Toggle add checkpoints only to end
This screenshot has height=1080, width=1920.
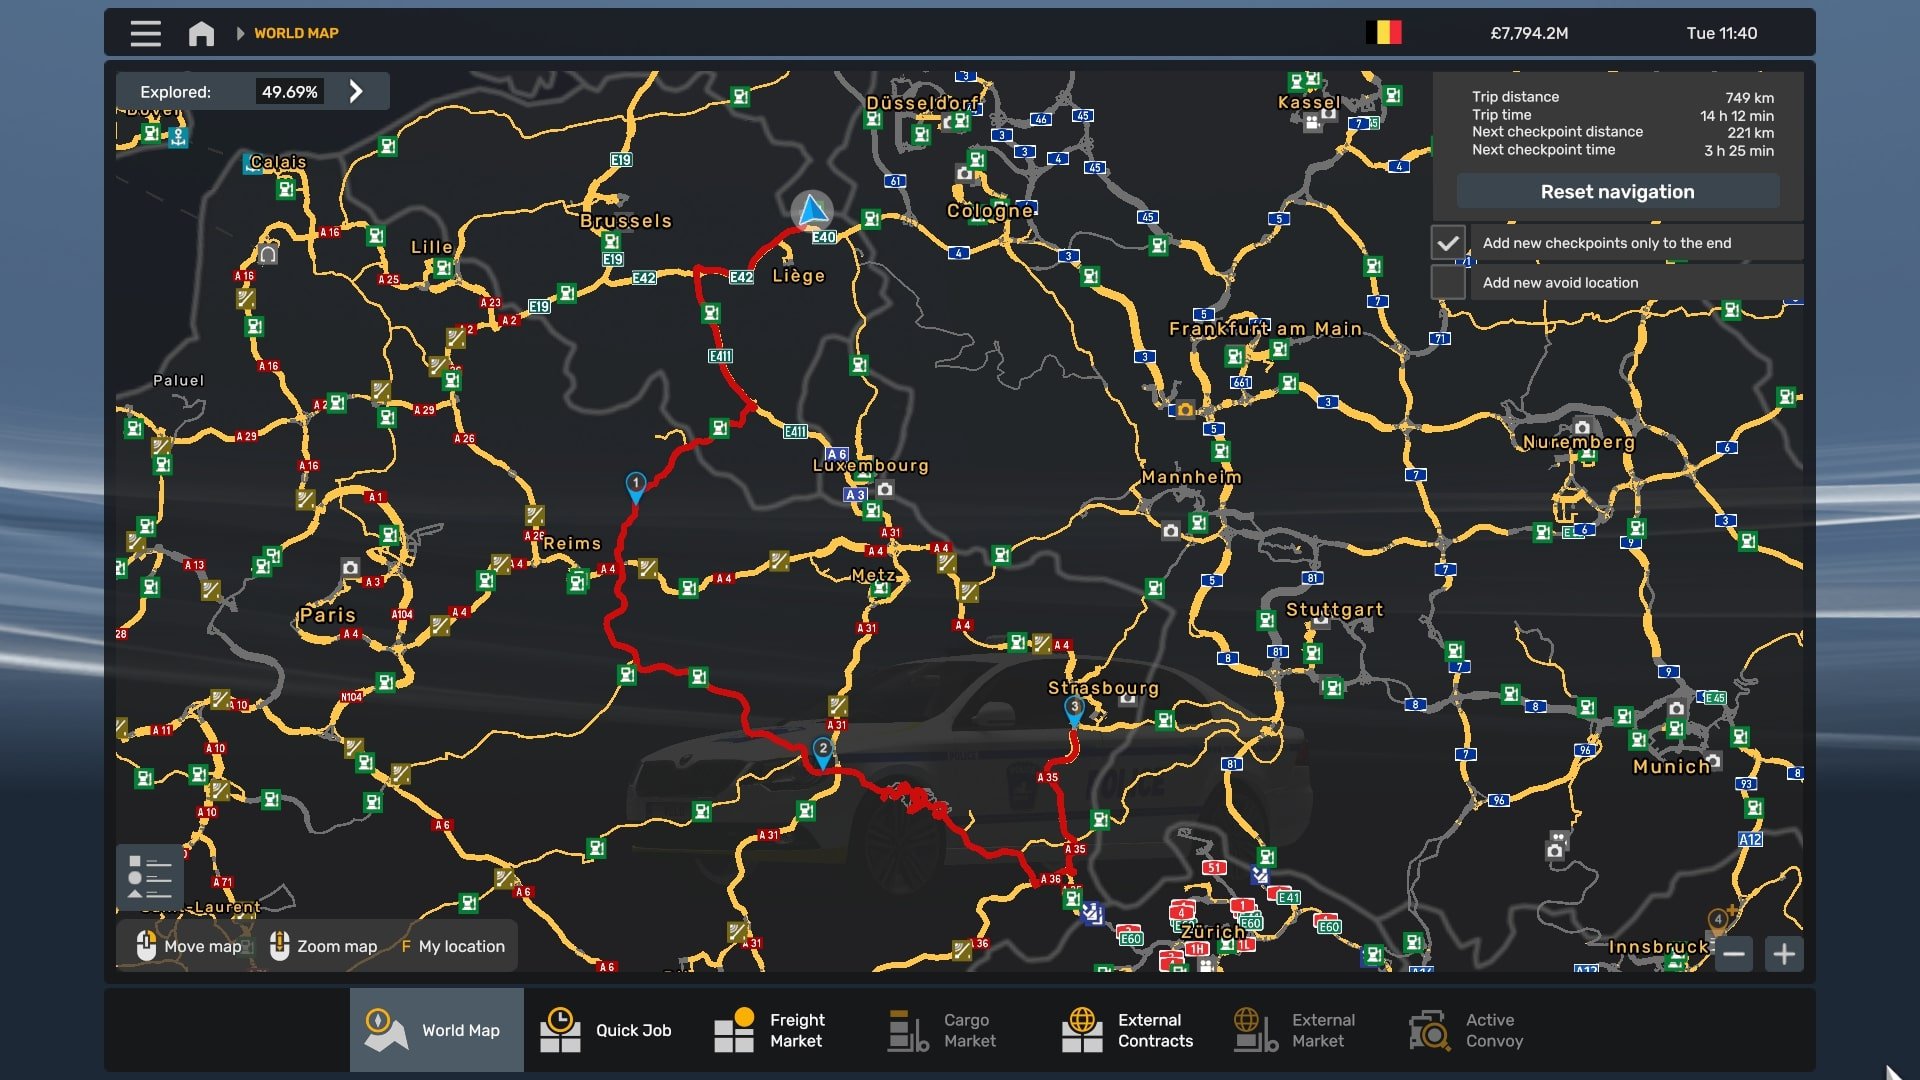pos(1448,243)
